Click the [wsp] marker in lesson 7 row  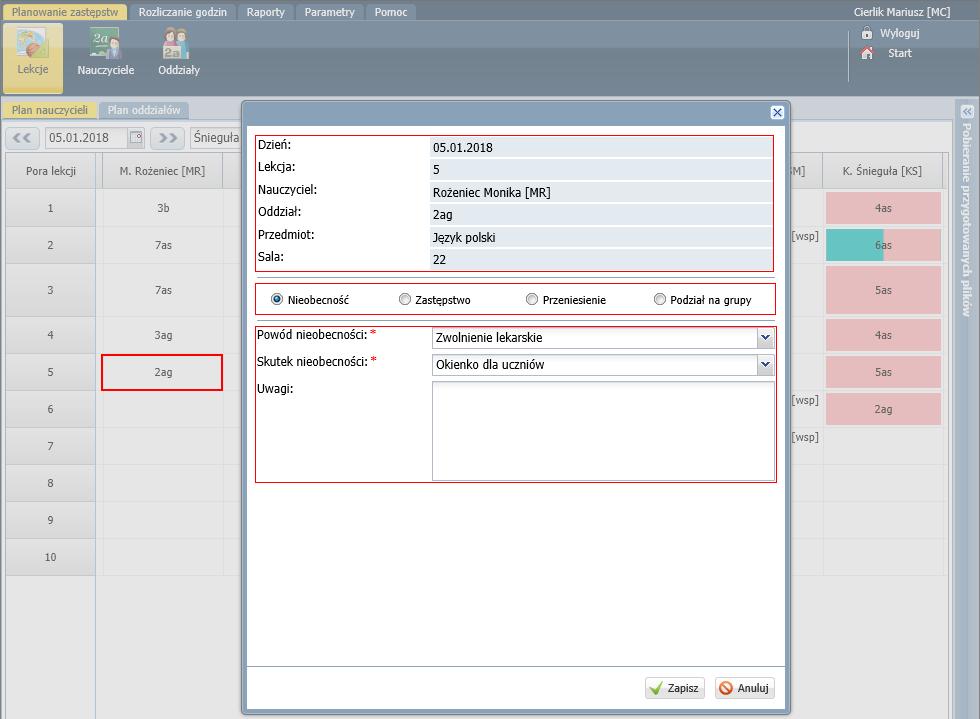[805, 437]
